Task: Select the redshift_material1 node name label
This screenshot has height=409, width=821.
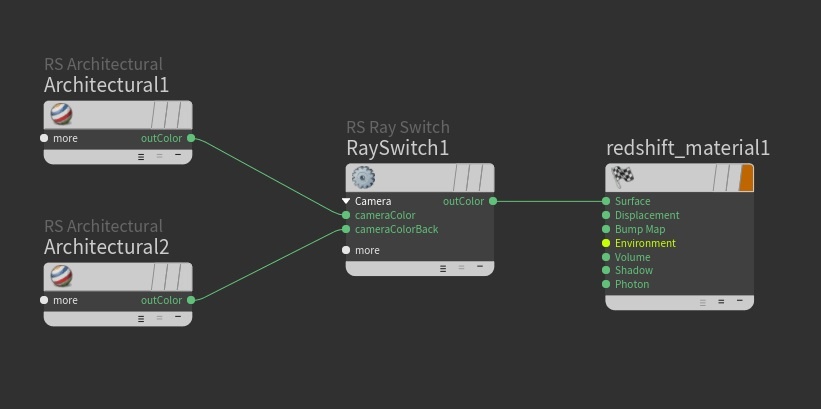Action: coord(688,148)
